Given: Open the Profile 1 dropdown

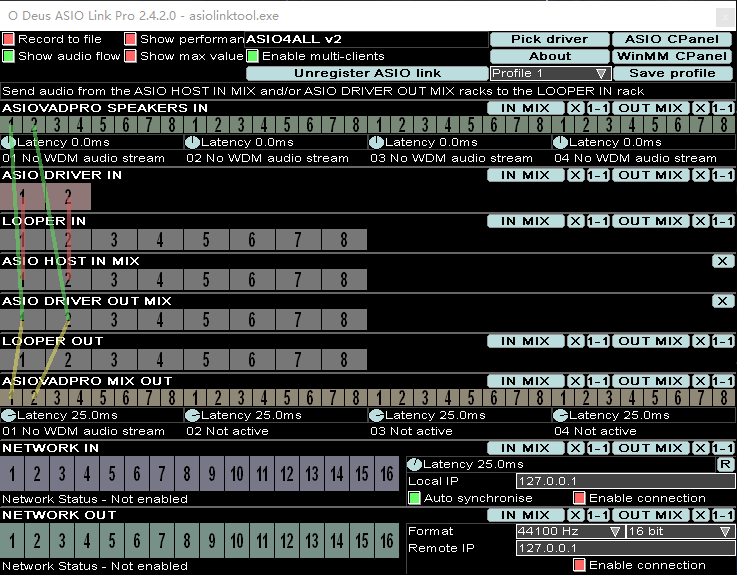Looking at the screenshot, I should pyautogui.click(x=550, y=73).
